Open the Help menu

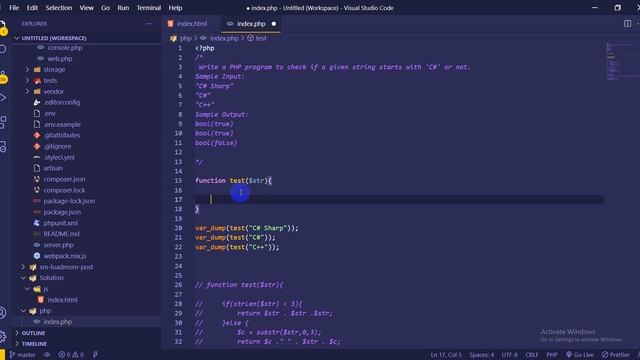pos(176,8)
